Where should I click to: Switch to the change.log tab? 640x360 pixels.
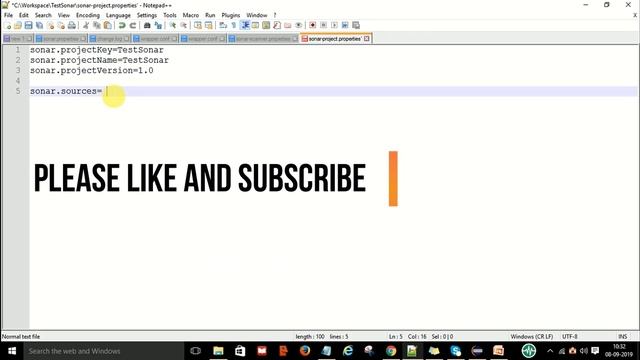click(110, 39)
